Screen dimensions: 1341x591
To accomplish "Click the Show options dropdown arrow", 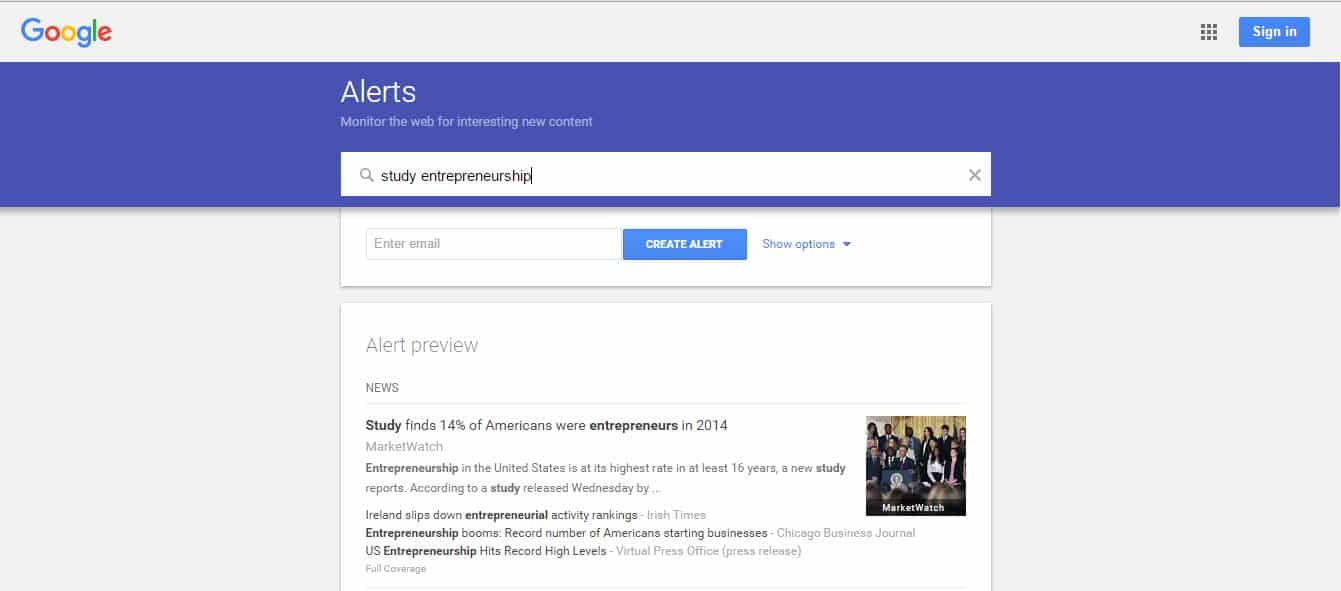I will [x=846, y=244].
